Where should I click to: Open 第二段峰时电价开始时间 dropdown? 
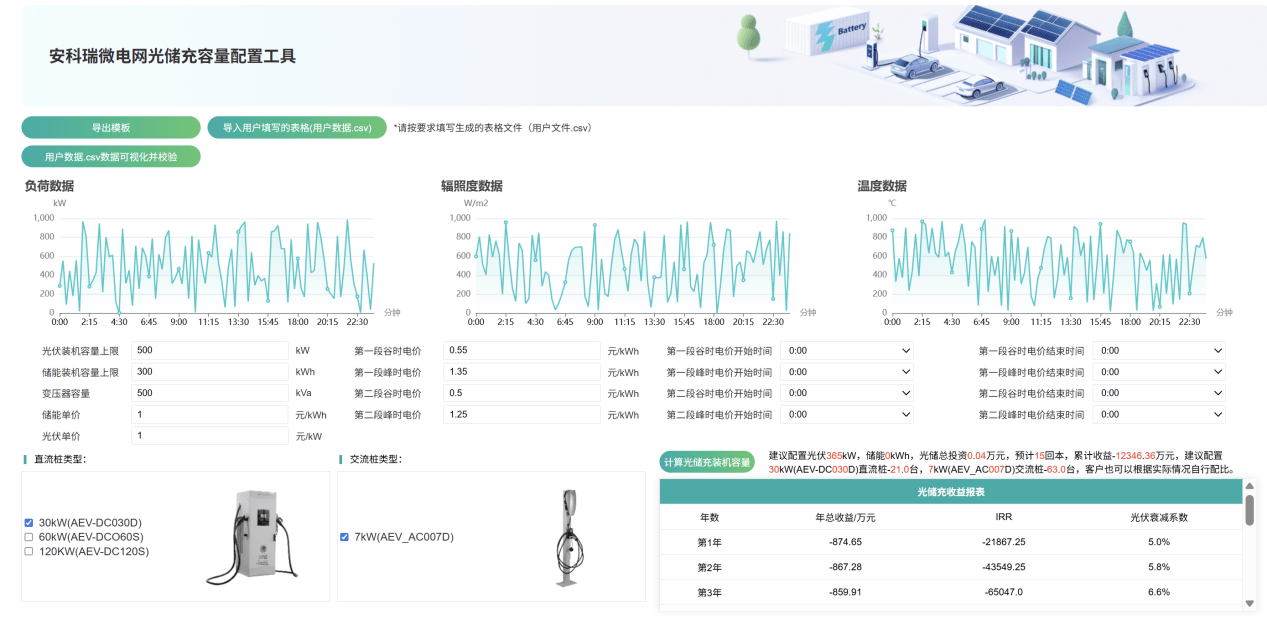(846, 414)
